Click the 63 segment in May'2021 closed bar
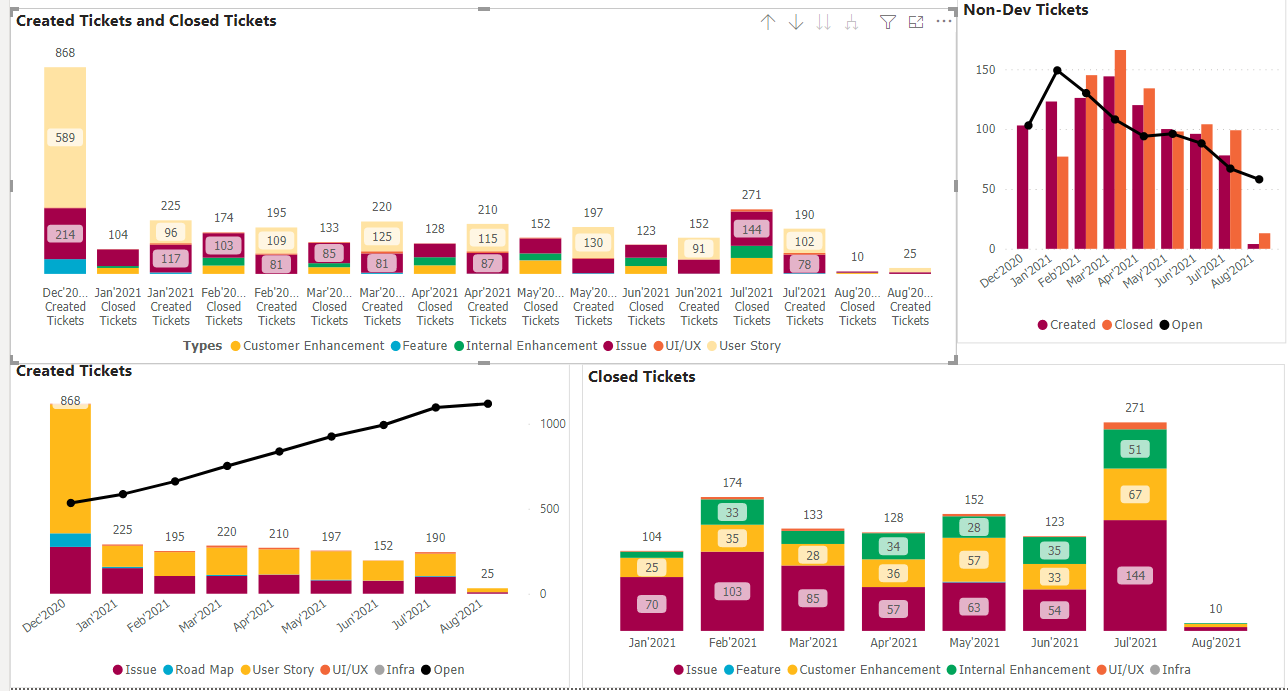This screenshot has width=1288, height=691. [x=974, y=607]
